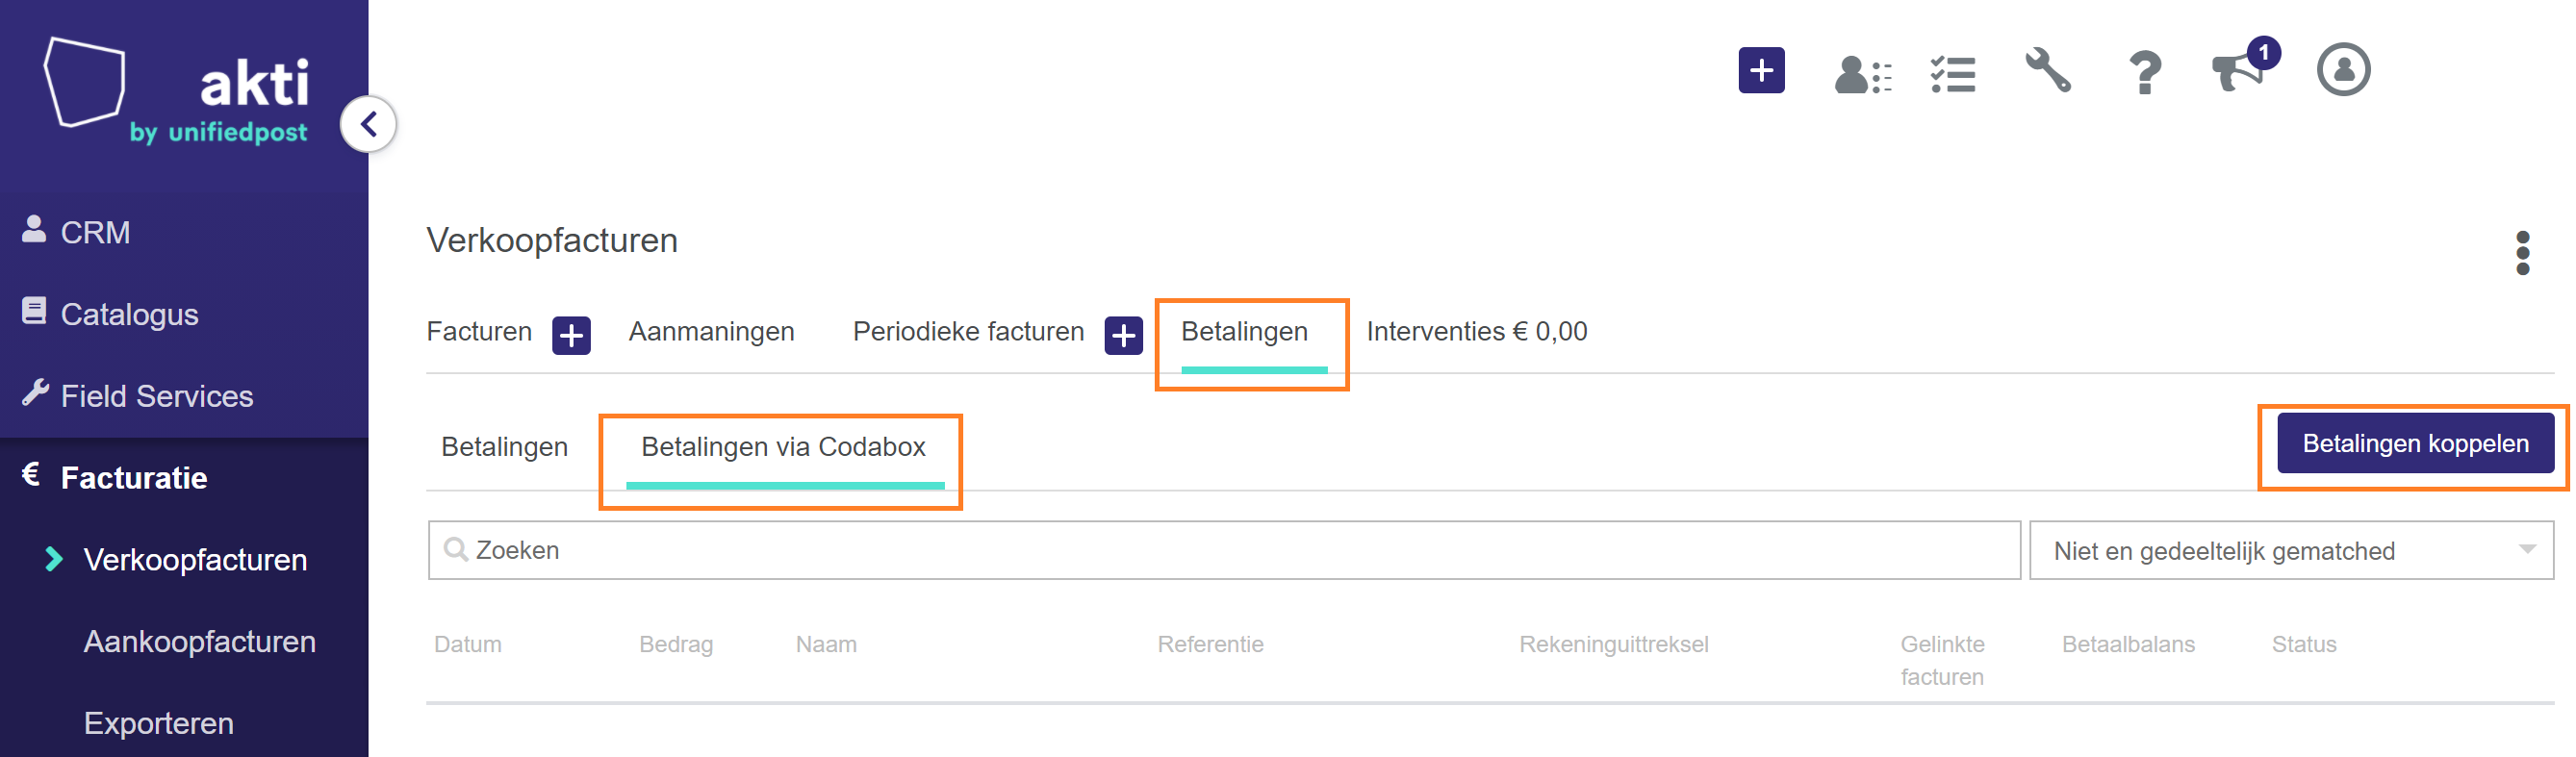Open the user profile avatar icon
Image resolution: width=2576 pixels, height=757 pixels.
pos(2343,70)
